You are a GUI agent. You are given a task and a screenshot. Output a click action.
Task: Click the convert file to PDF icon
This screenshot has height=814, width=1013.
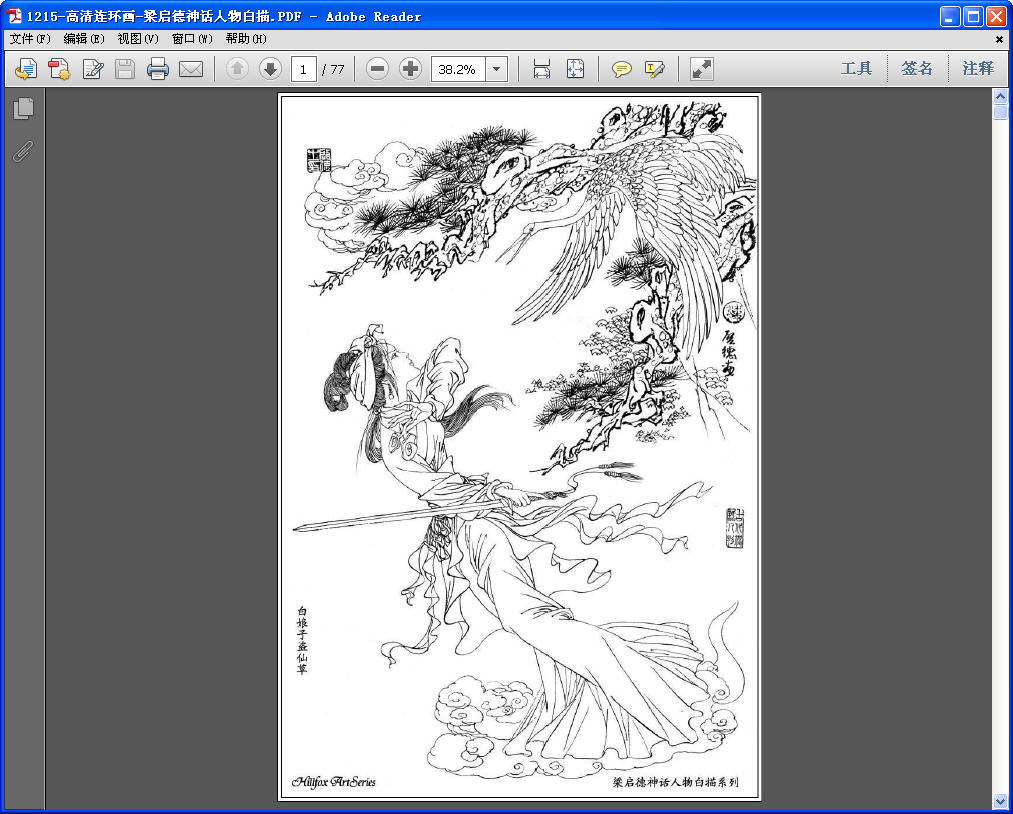click(59, 68)
